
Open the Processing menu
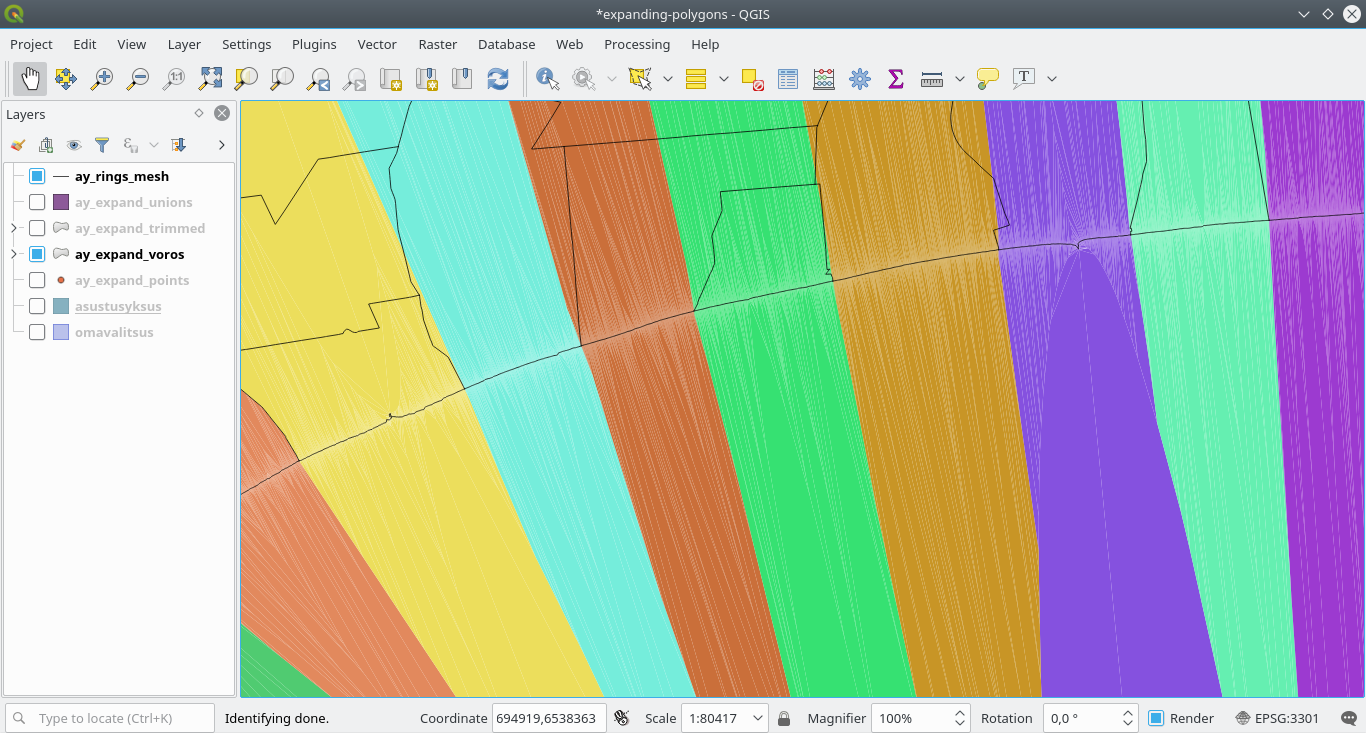tap(637, 44)
